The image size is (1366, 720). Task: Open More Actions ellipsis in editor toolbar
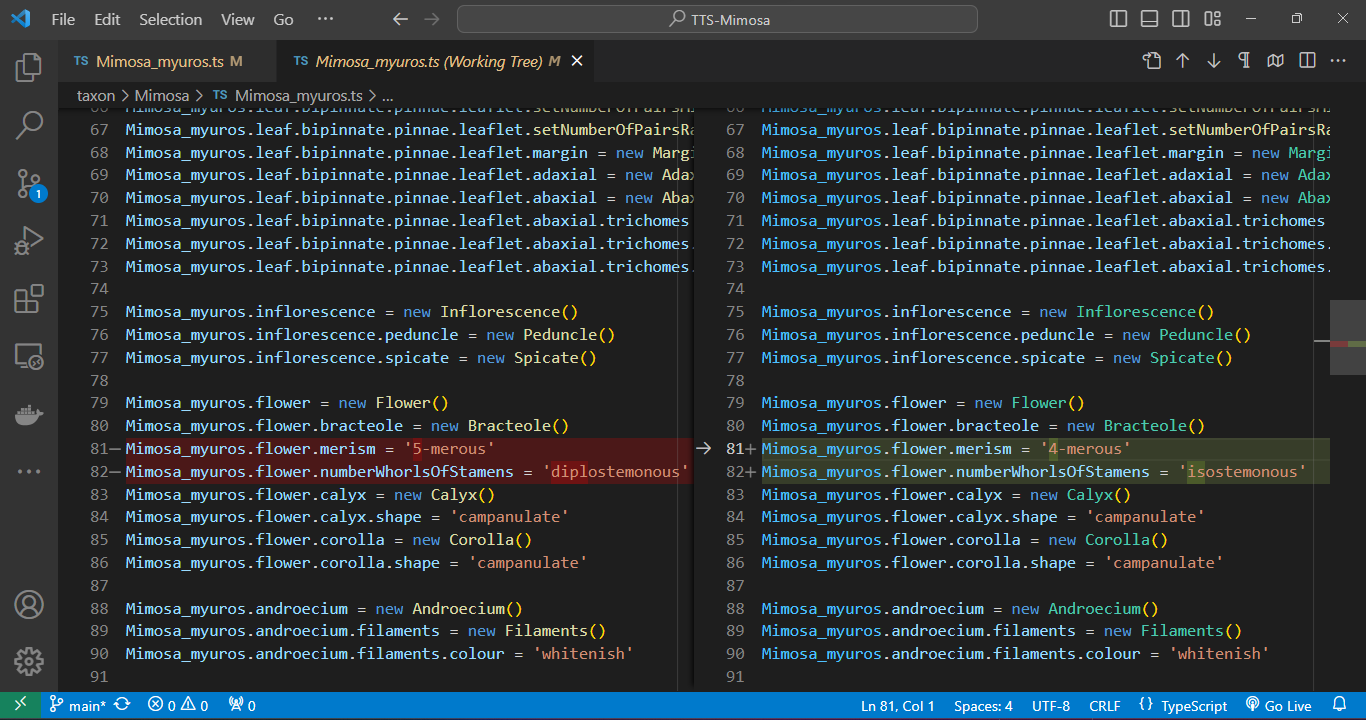(x=1338, y=61)
